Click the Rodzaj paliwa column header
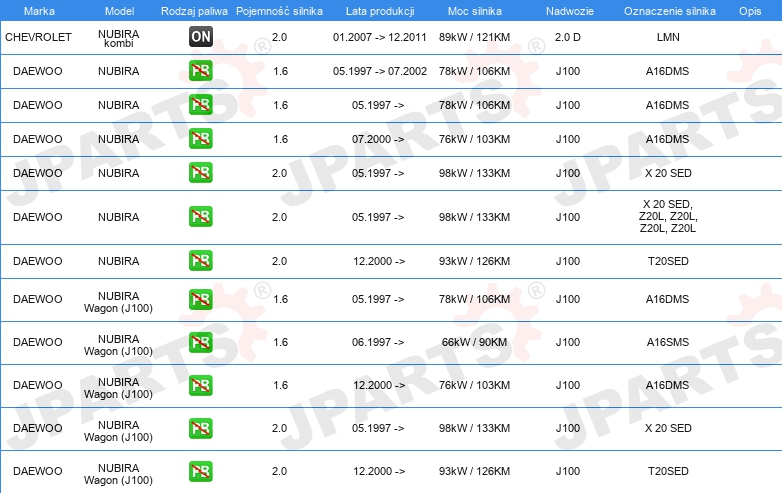This screenshot has width=782, height=493. (195, 11)
